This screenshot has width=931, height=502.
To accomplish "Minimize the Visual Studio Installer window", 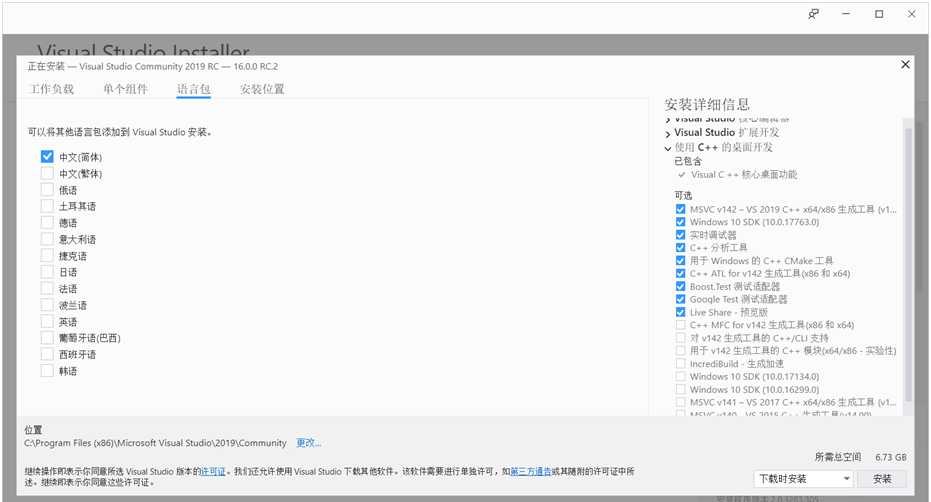I will tap(846, 14).
